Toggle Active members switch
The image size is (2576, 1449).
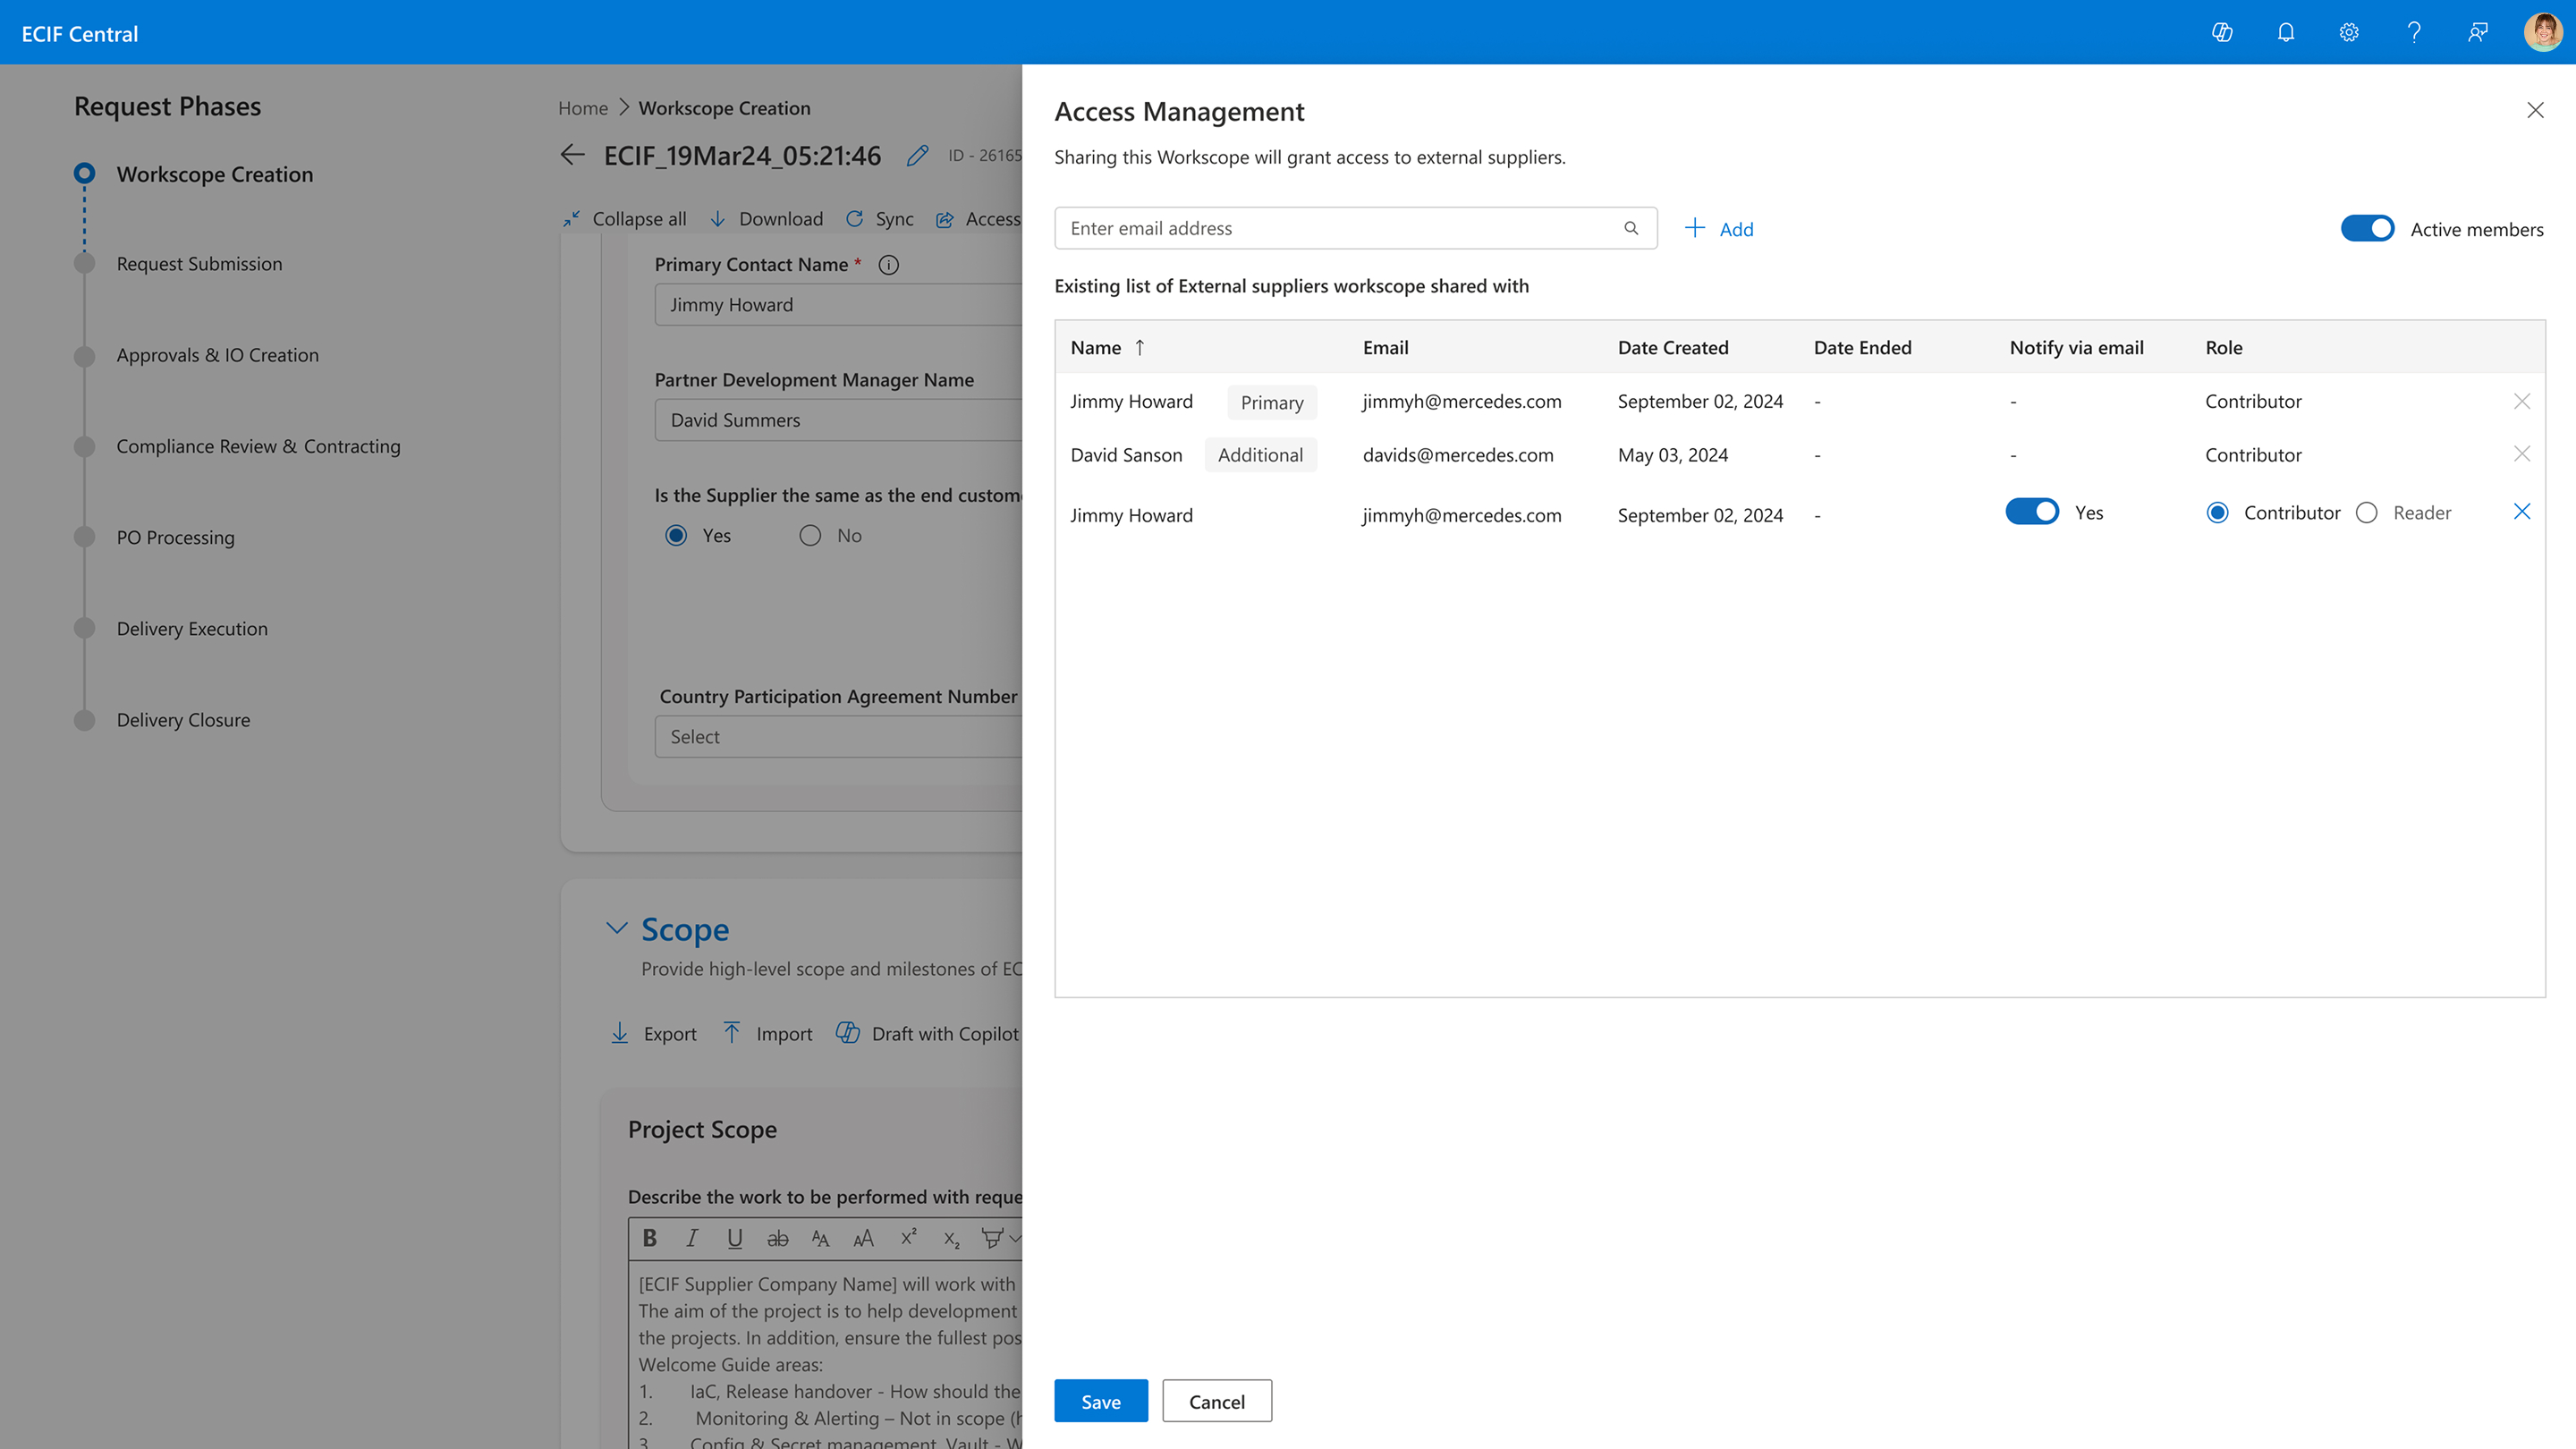(x=2366, y=228)
